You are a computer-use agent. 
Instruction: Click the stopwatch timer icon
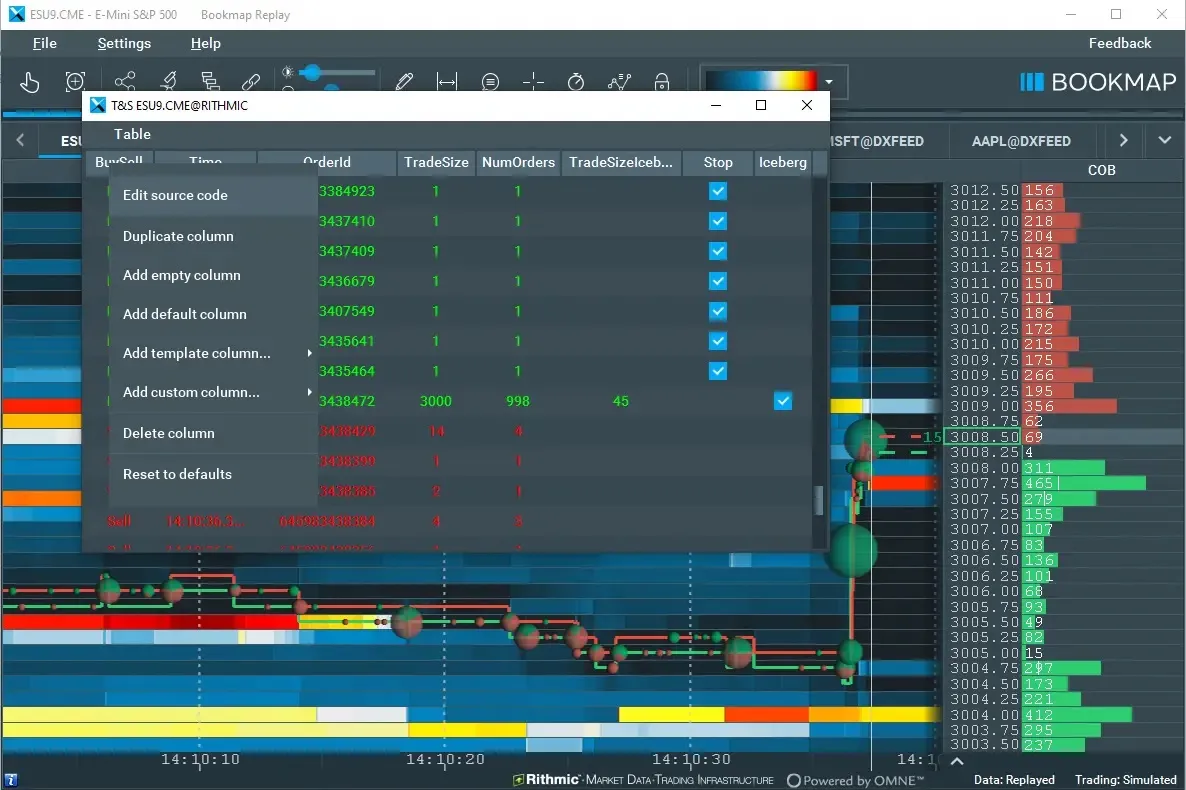coord(576,82)
